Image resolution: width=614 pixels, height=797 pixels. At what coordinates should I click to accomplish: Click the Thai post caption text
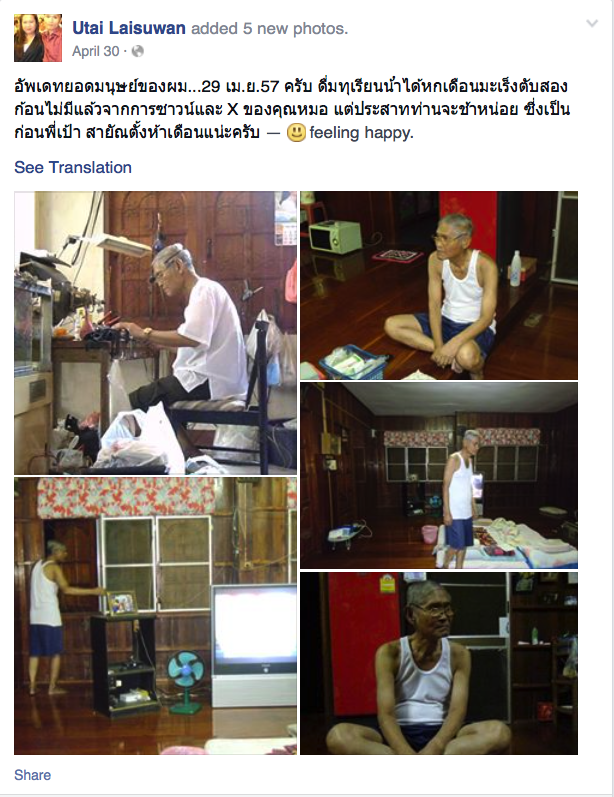(x=292, y=109)
